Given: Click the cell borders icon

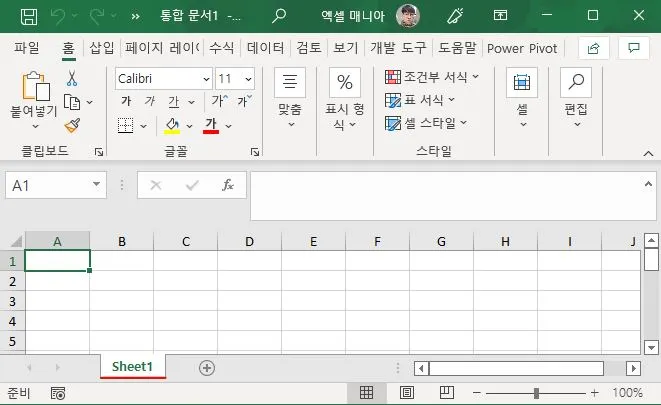Looking at the screenshot, I should coord(126,126).
